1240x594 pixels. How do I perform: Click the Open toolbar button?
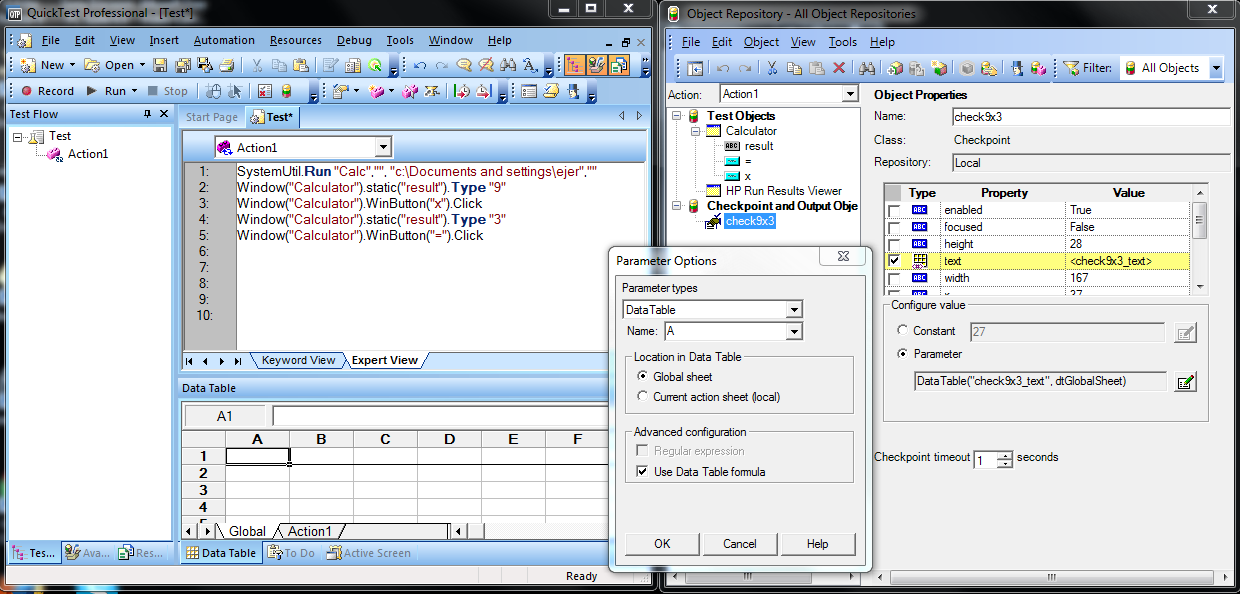coord(114,65)
